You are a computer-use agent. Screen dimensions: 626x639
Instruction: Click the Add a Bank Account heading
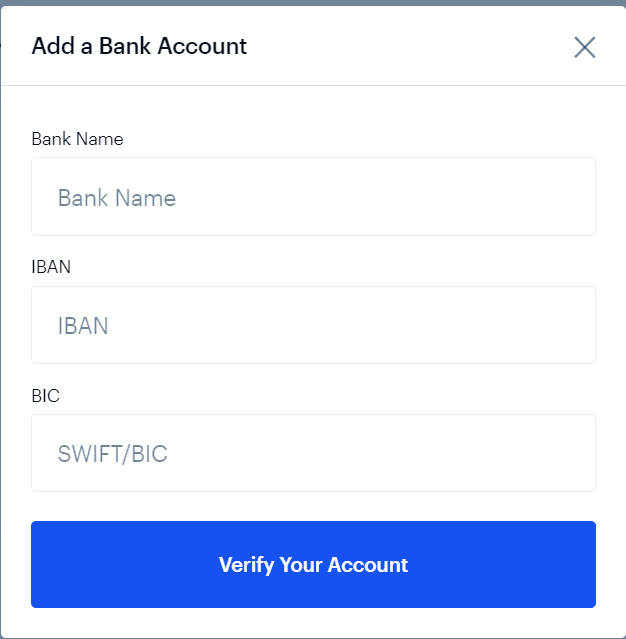139,46
